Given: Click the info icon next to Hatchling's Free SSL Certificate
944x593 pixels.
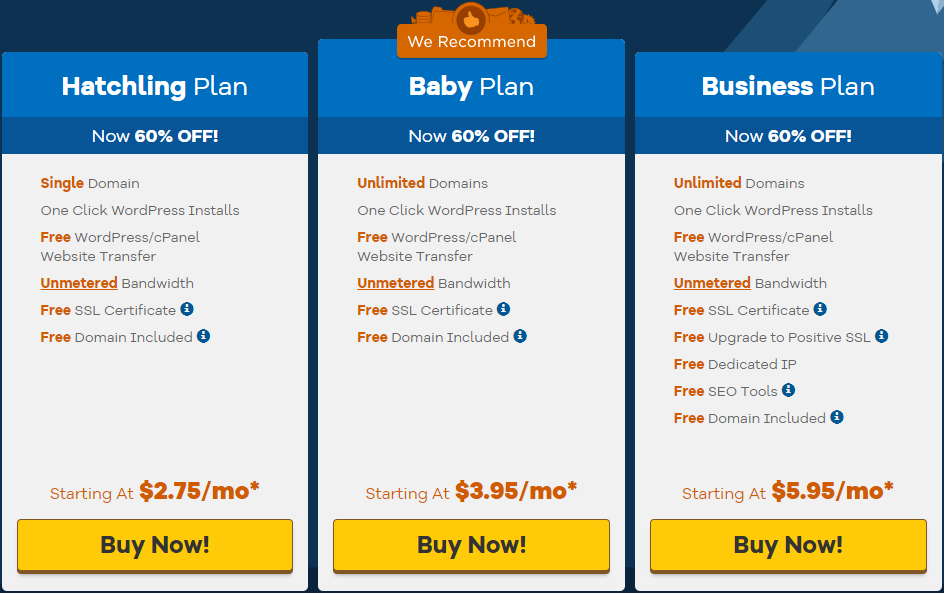Looking at the screenshot, I should click(186, 309).
